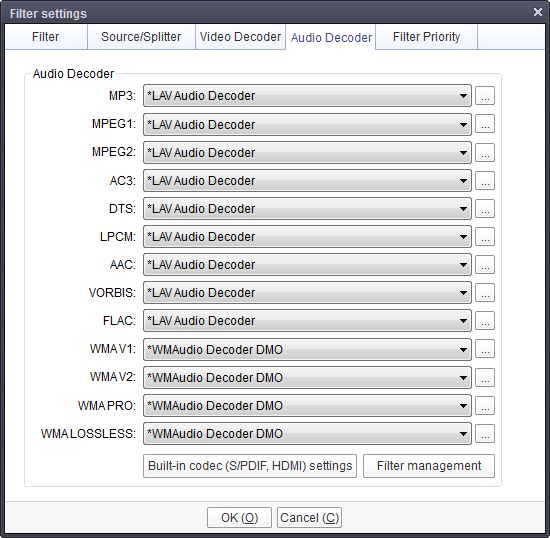Open Built-in codec (S/PDIF, HDMI) settings
This screenshot has width=550, height=538.
click(250, 466)
